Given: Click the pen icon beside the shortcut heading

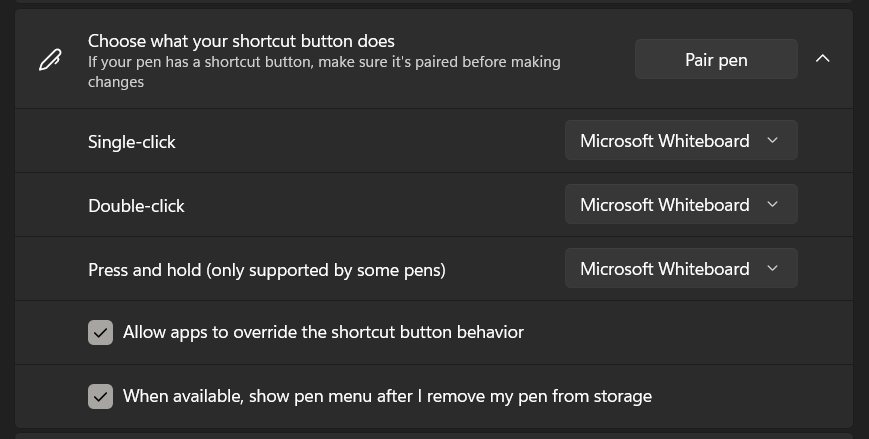Looking at the screenshot, I should [x=49, y=61].
